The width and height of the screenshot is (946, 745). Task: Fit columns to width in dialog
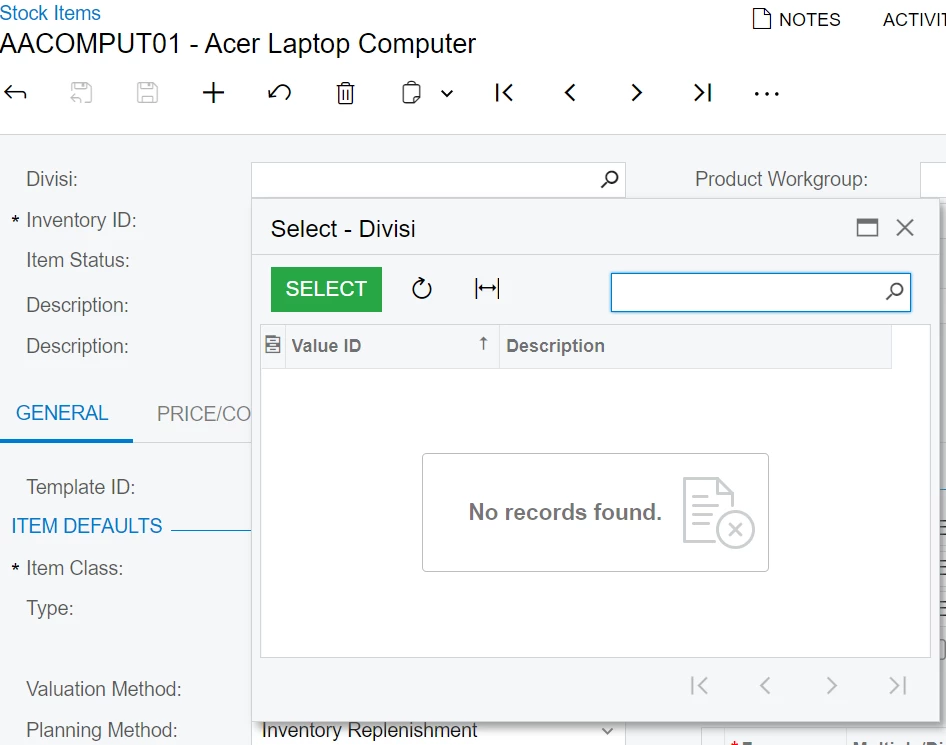pos(487,289)
